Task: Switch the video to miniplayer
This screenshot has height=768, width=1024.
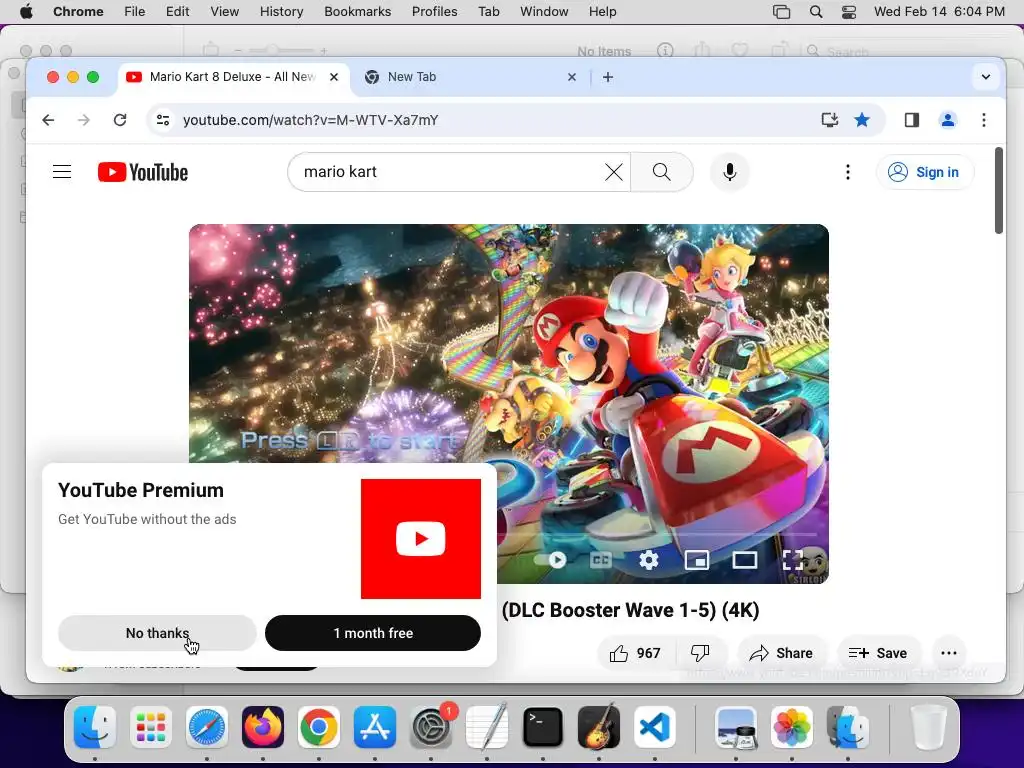Action: (x=697, y=560)
